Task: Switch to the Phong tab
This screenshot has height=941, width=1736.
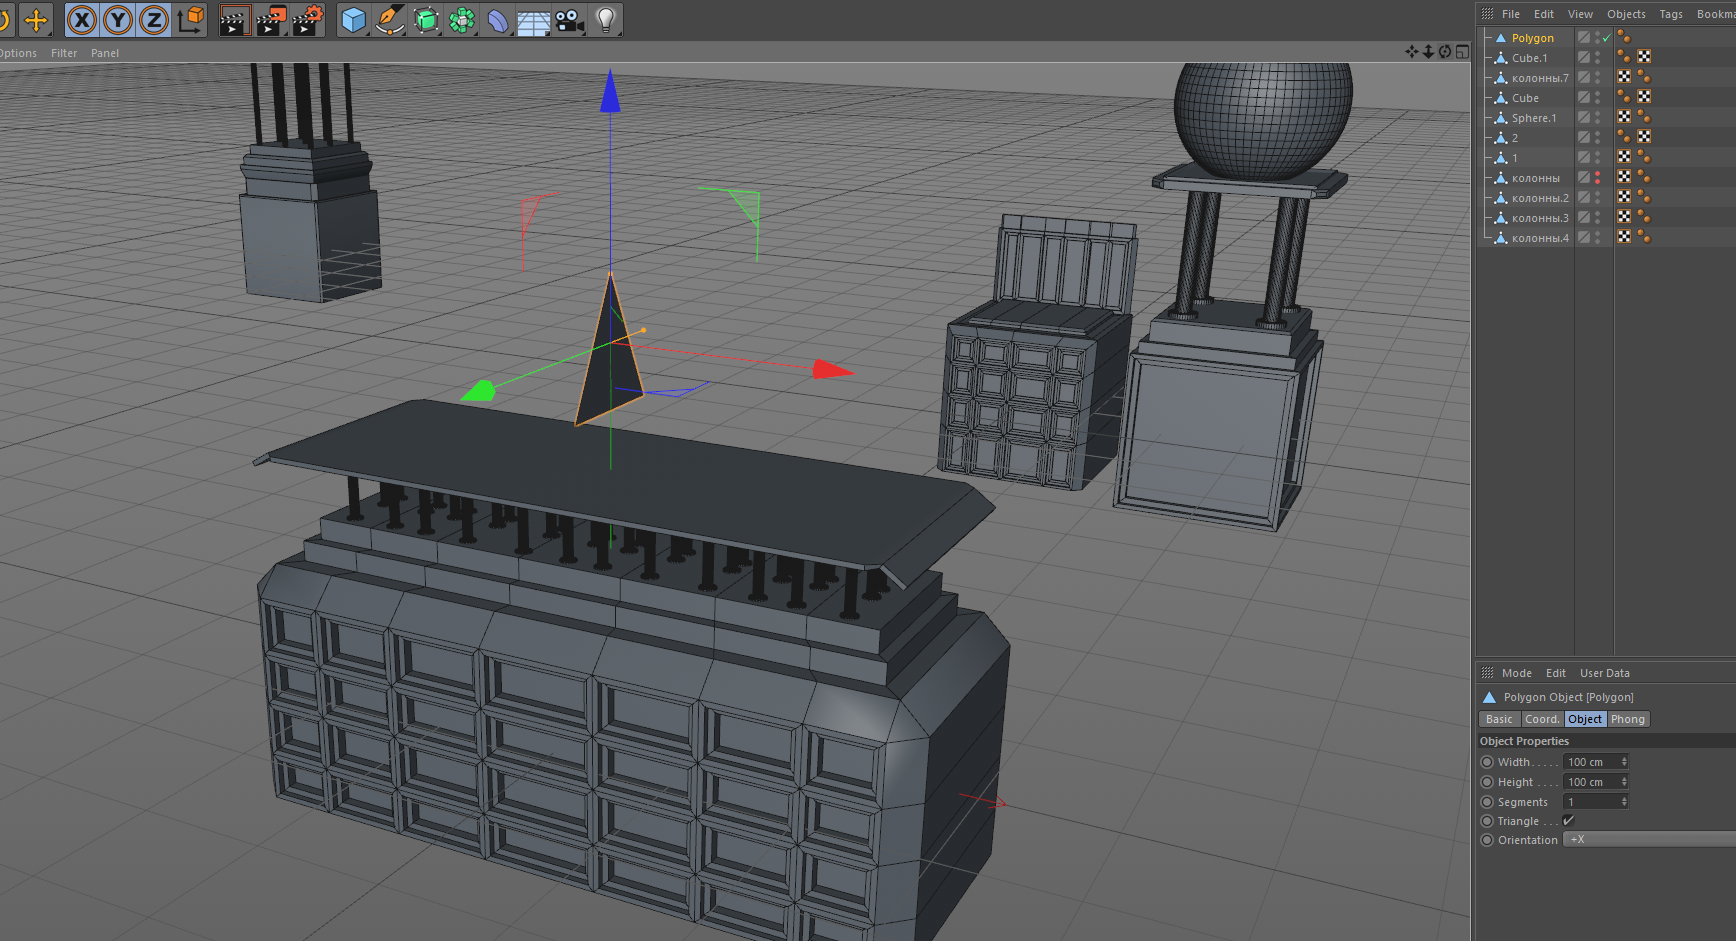Action: pos(1628,719)
